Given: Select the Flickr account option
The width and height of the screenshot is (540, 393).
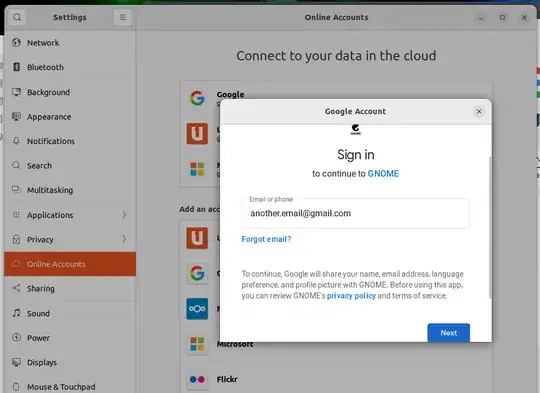Looking at the screenshot, I should pyautogui.click(x=336, y=379).
